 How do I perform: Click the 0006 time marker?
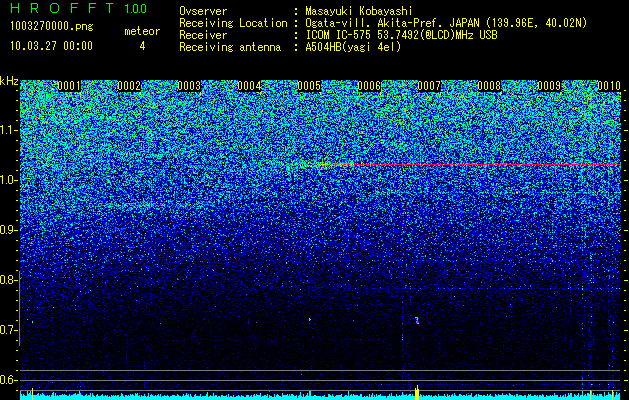click(369, 86)
